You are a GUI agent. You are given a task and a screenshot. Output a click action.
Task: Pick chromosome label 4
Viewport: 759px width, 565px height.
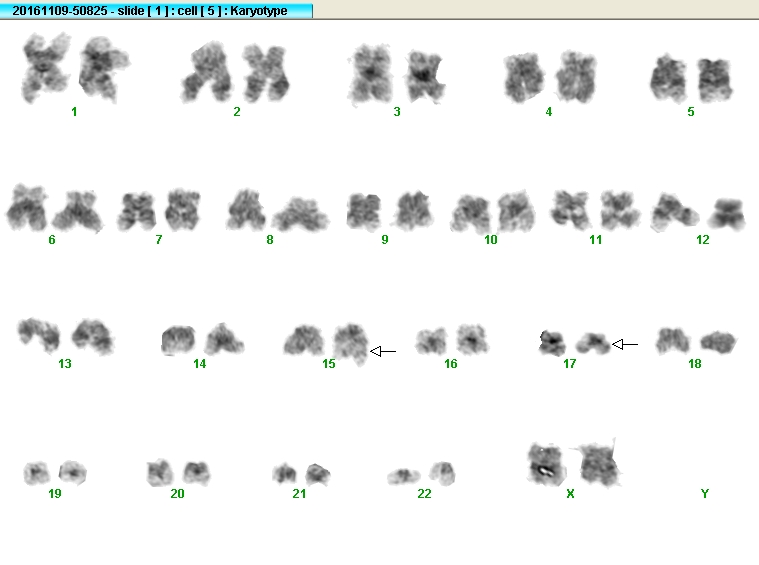coord(548,112)
